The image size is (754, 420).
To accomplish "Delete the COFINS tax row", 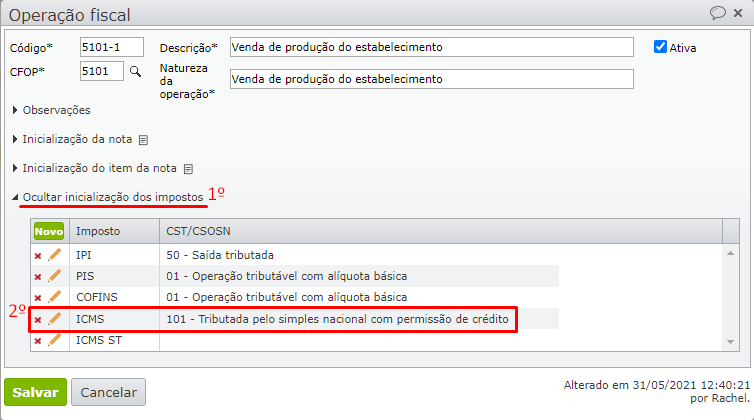I will (x=38, y=298).
